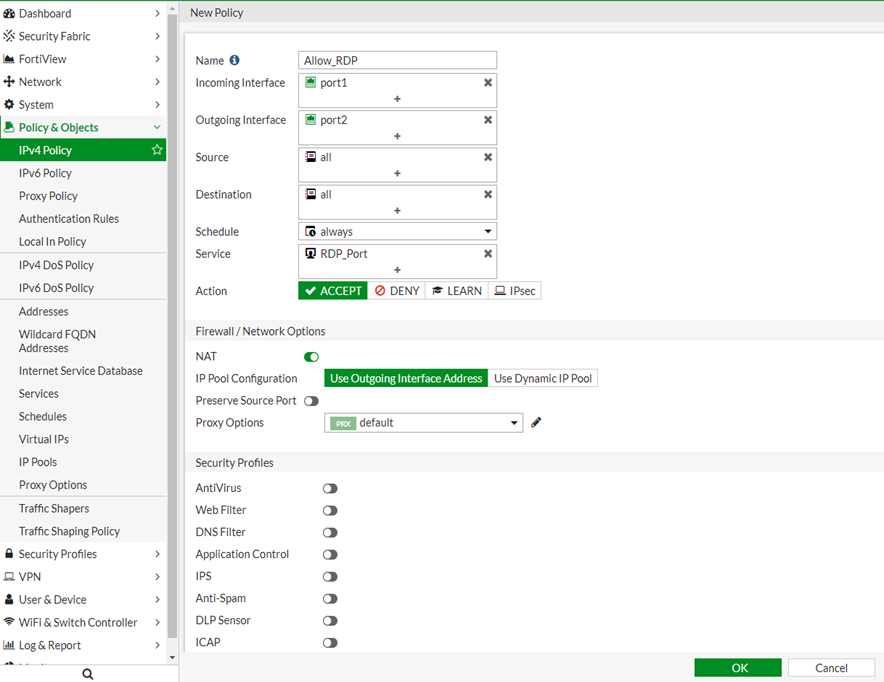
Task: Open the Proxy Options default dropdown
Action: pos(423,423)
